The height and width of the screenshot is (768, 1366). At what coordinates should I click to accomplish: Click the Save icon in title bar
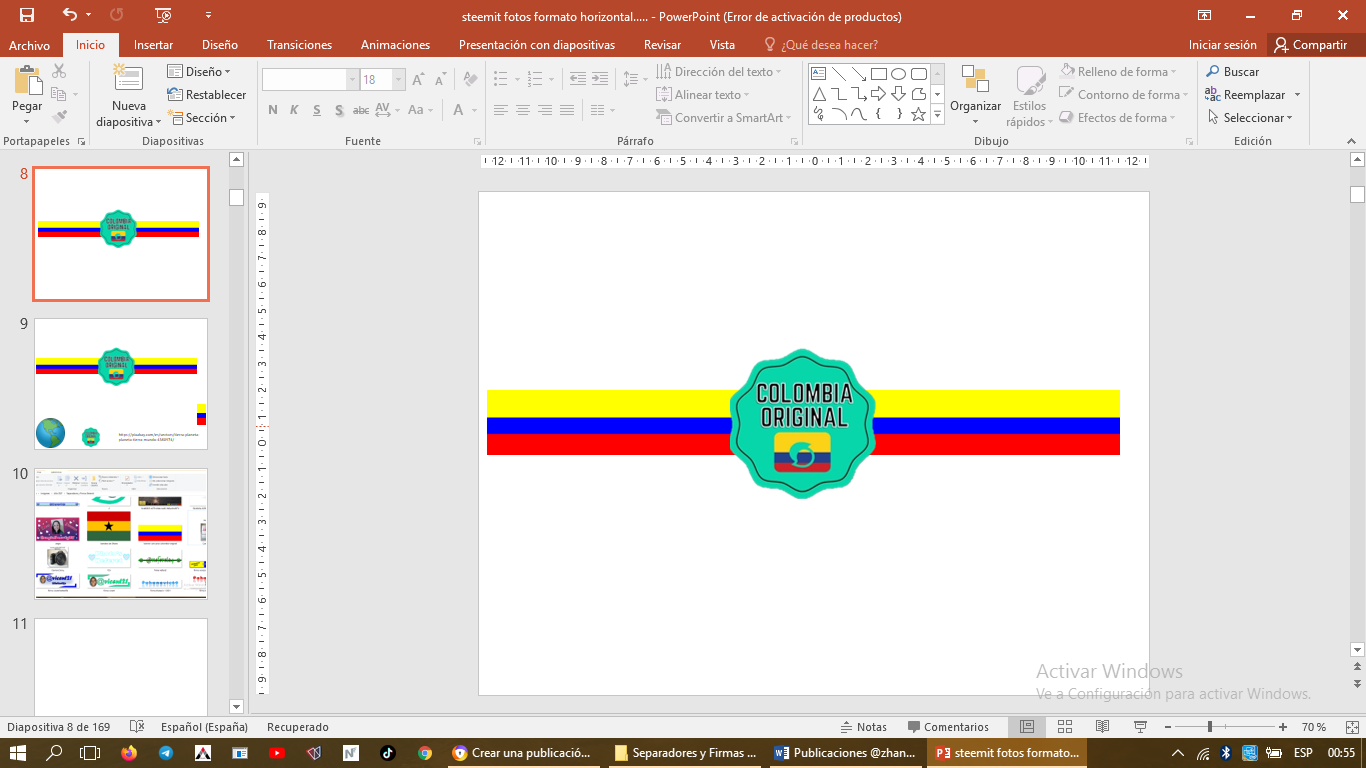tap(27, 15)
